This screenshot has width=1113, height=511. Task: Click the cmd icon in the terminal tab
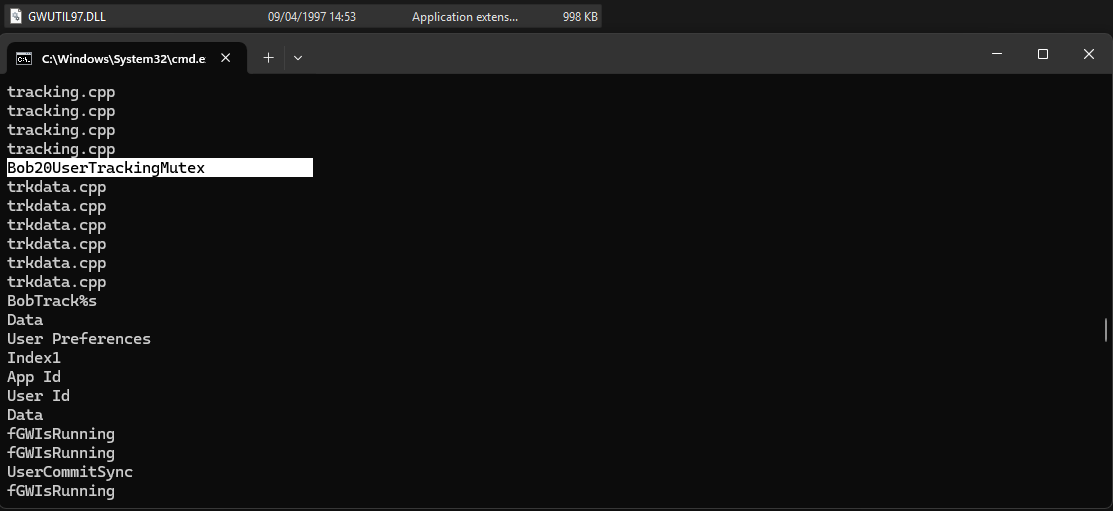pyautogui.click(x=23, y=58)
